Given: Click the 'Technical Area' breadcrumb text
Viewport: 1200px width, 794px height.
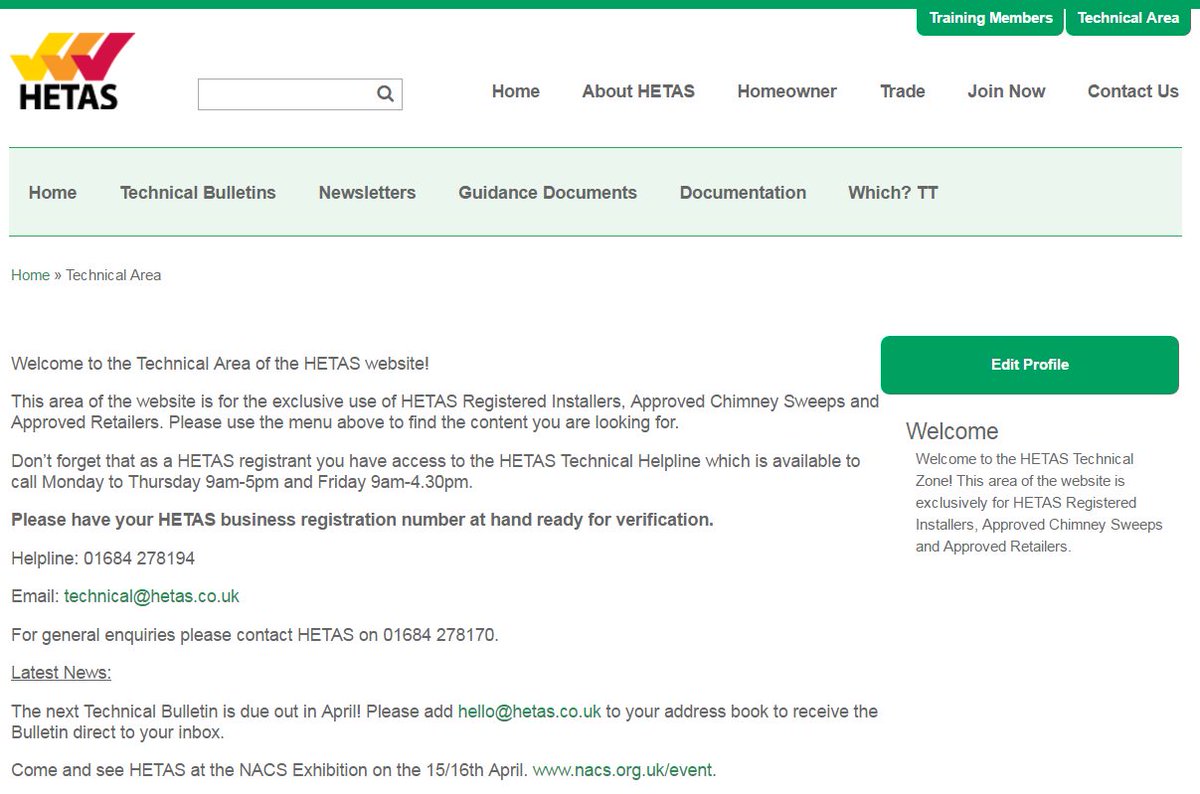Looking at the screenshot, I should click(113, 275).
